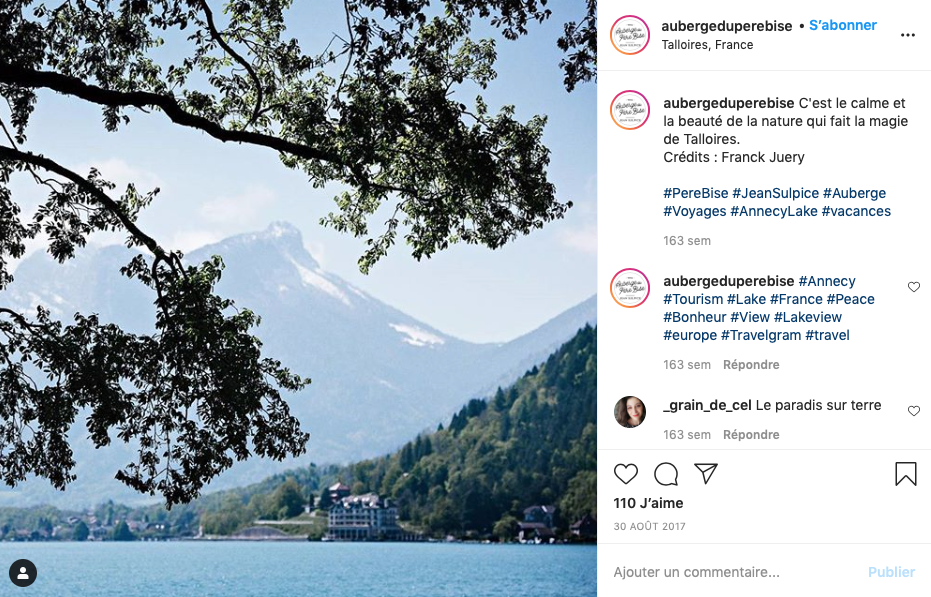
Task: Open the #PereBise hashtag
Action: tap(695, 193)
